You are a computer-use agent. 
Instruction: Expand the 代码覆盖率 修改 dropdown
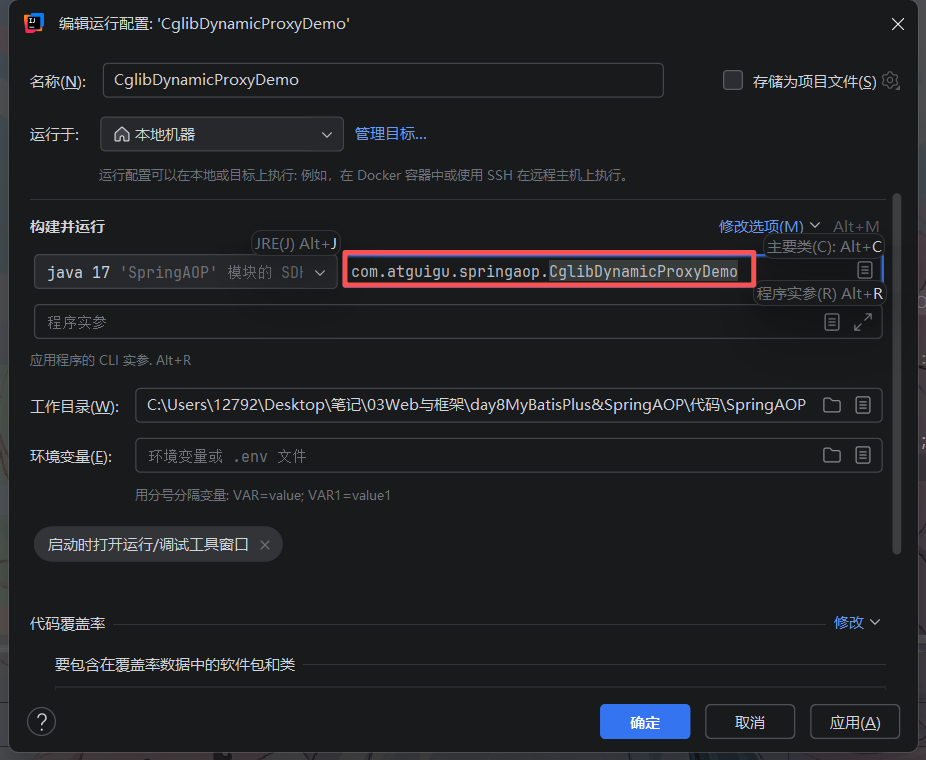point(856,622)
